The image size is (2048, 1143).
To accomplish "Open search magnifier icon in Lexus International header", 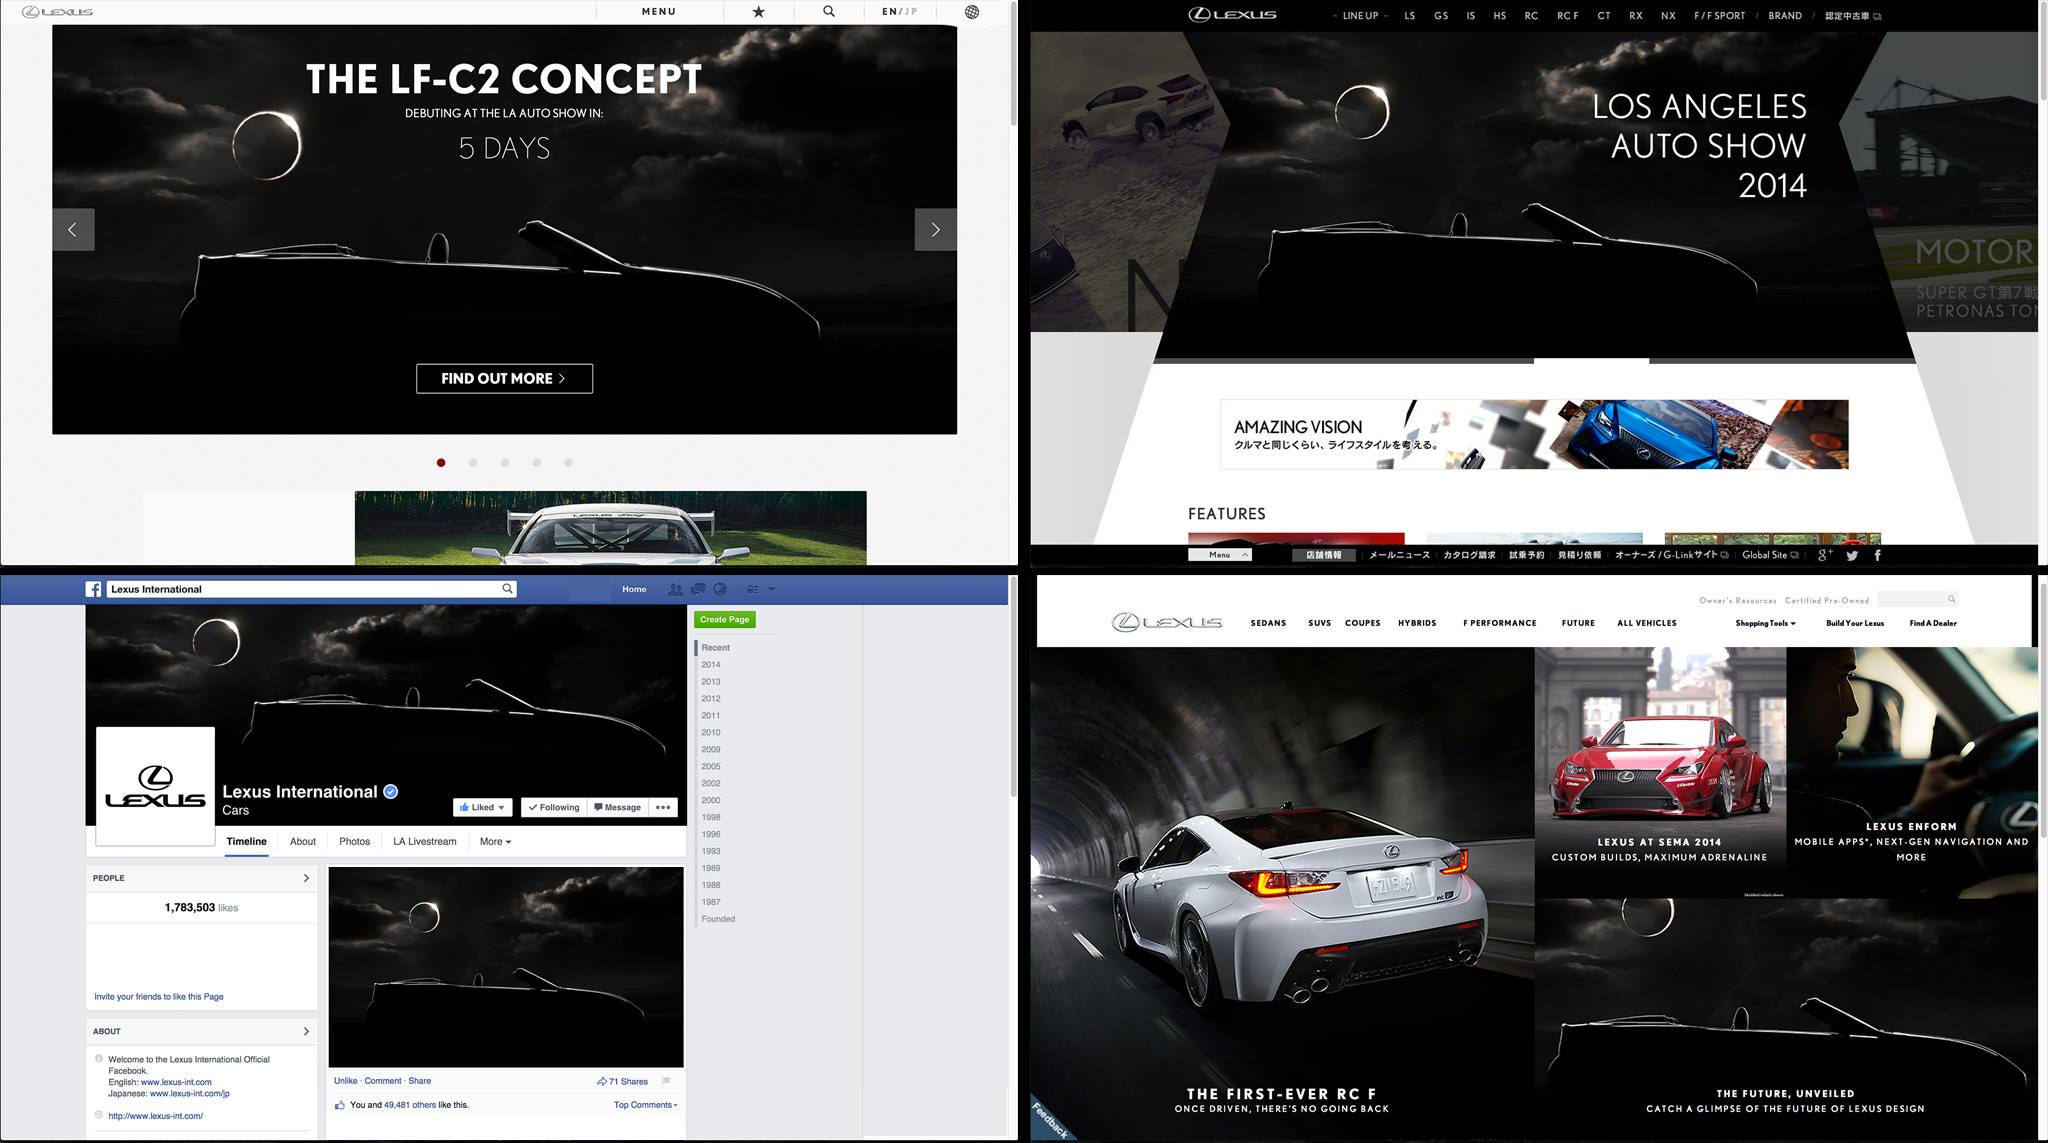I will point(829,11).
